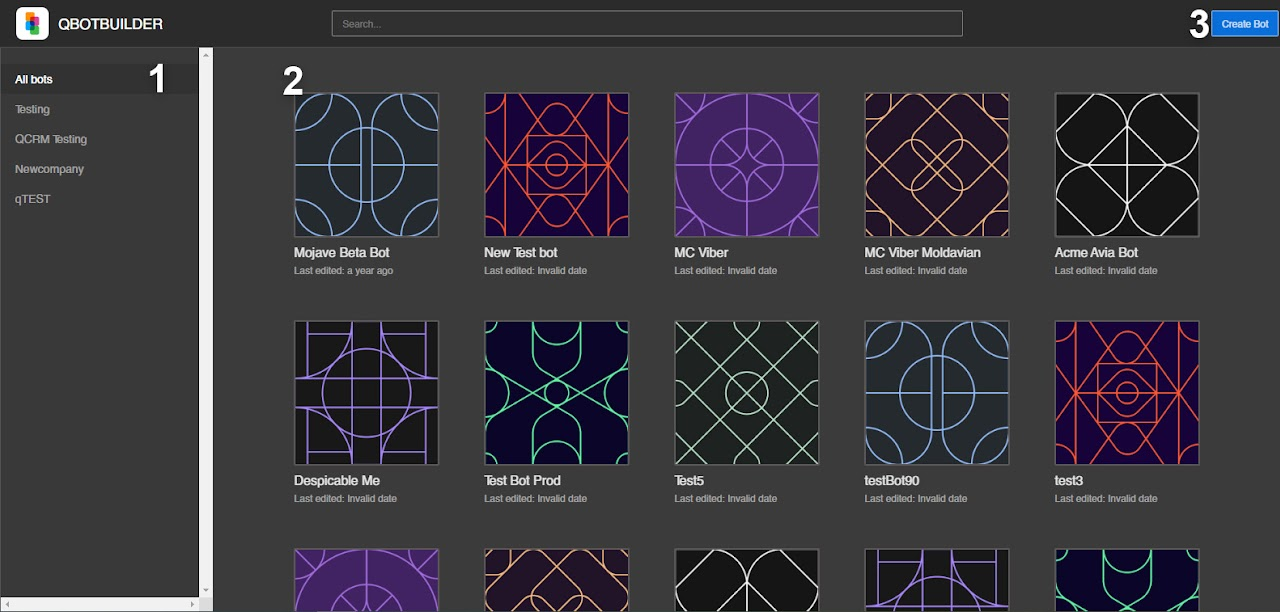Click the sidebar scroll down arrow

pyautogui.click(x=206, y=590)
